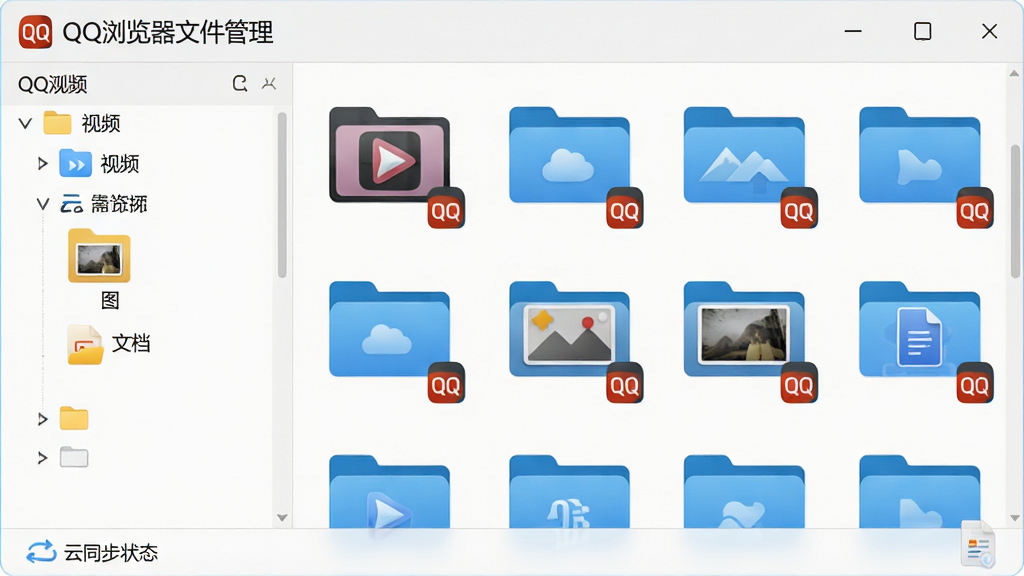
Task: Maximize the file manager window
Action: [922, 31]
